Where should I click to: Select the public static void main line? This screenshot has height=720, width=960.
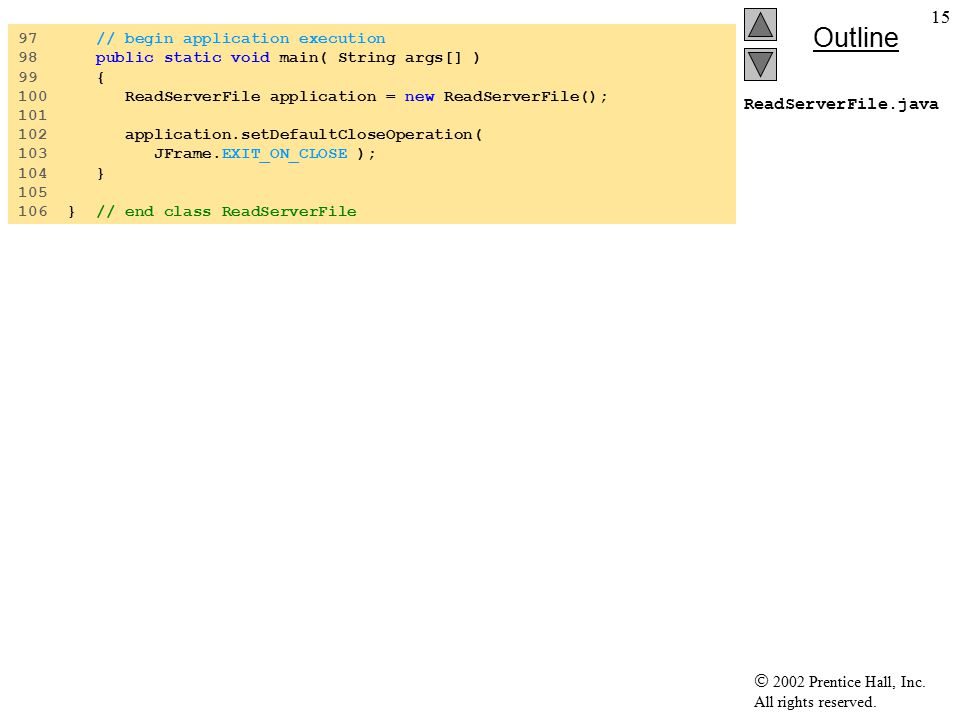pos(288,58)
